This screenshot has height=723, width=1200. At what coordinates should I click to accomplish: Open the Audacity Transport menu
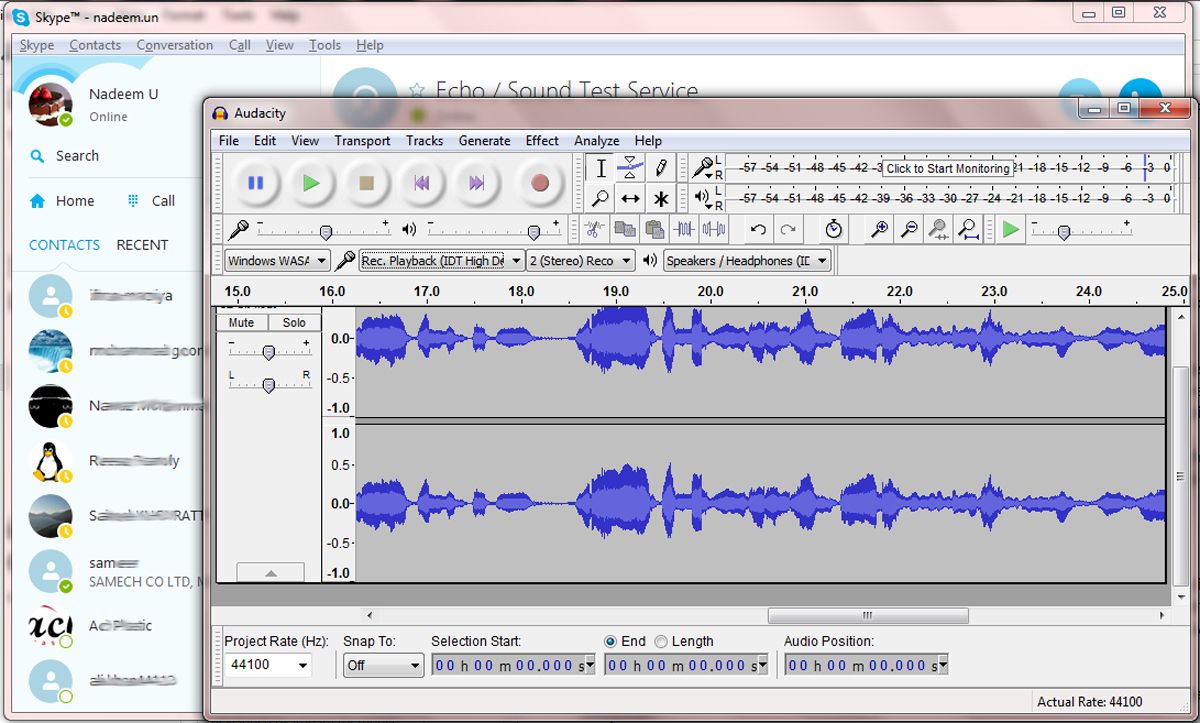click(x=362, y=141)
